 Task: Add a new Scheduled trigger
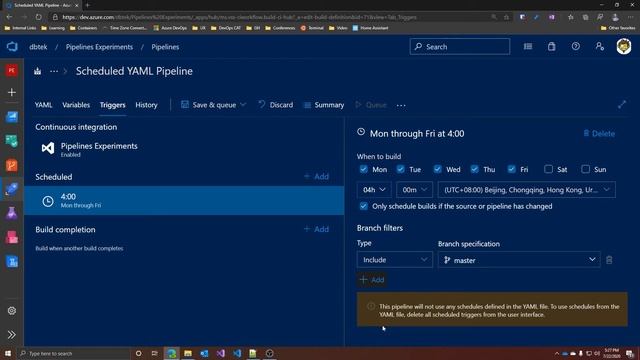coord(316,176)
